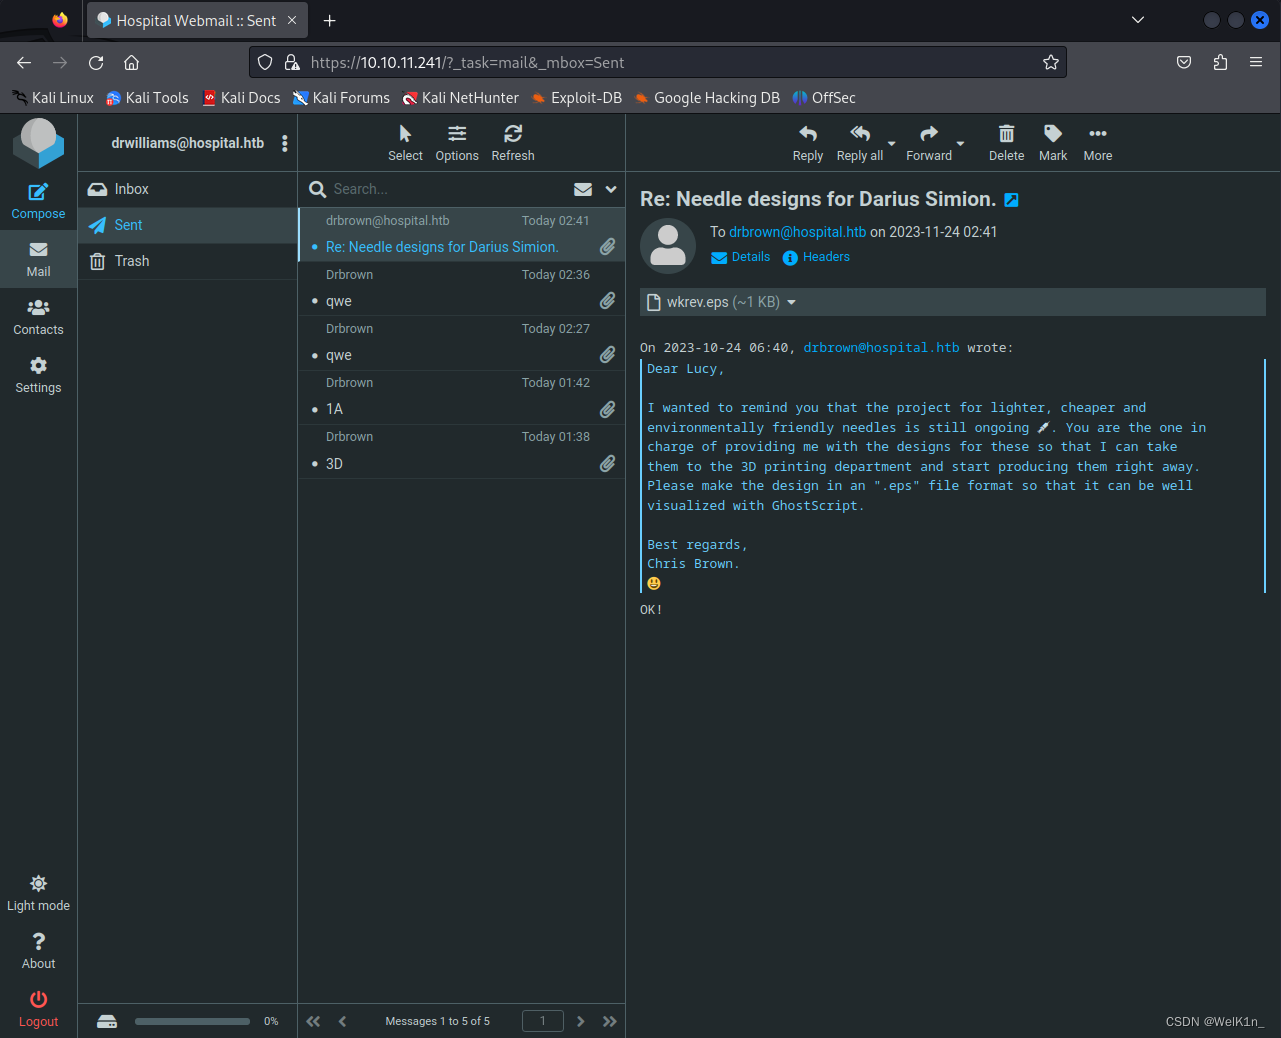
Task: Open the Firefox application menu
Action: pyautogui.click(x=1256, y=62)
